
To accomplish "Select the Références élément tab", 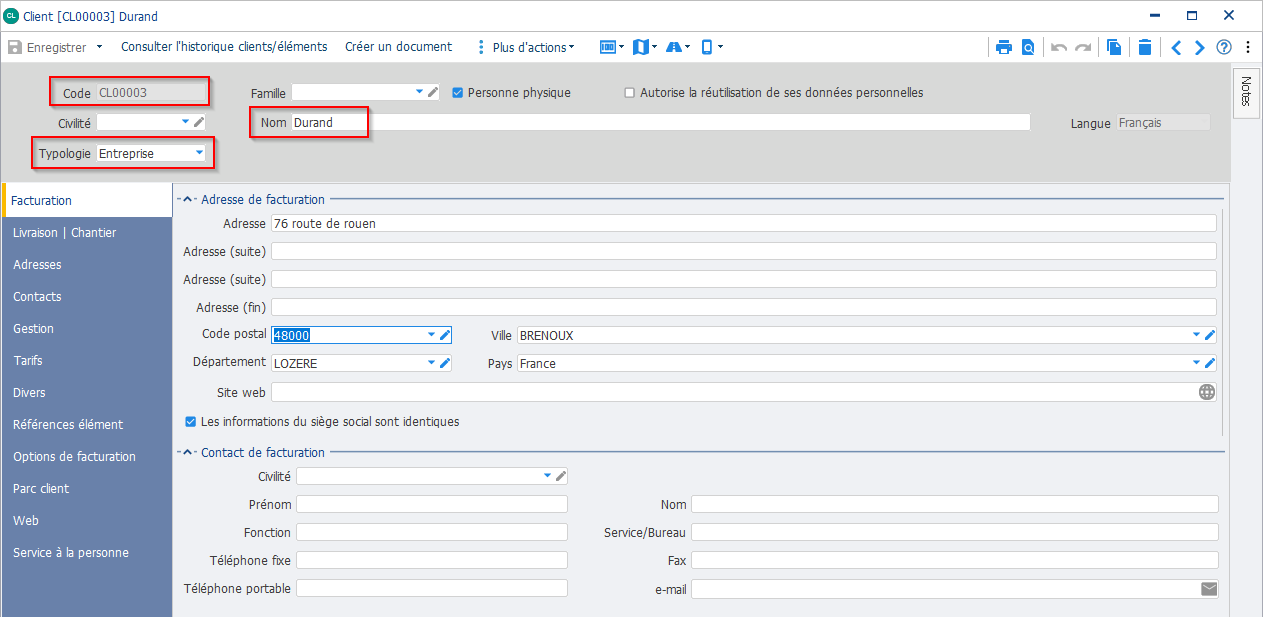I will 87,424.
